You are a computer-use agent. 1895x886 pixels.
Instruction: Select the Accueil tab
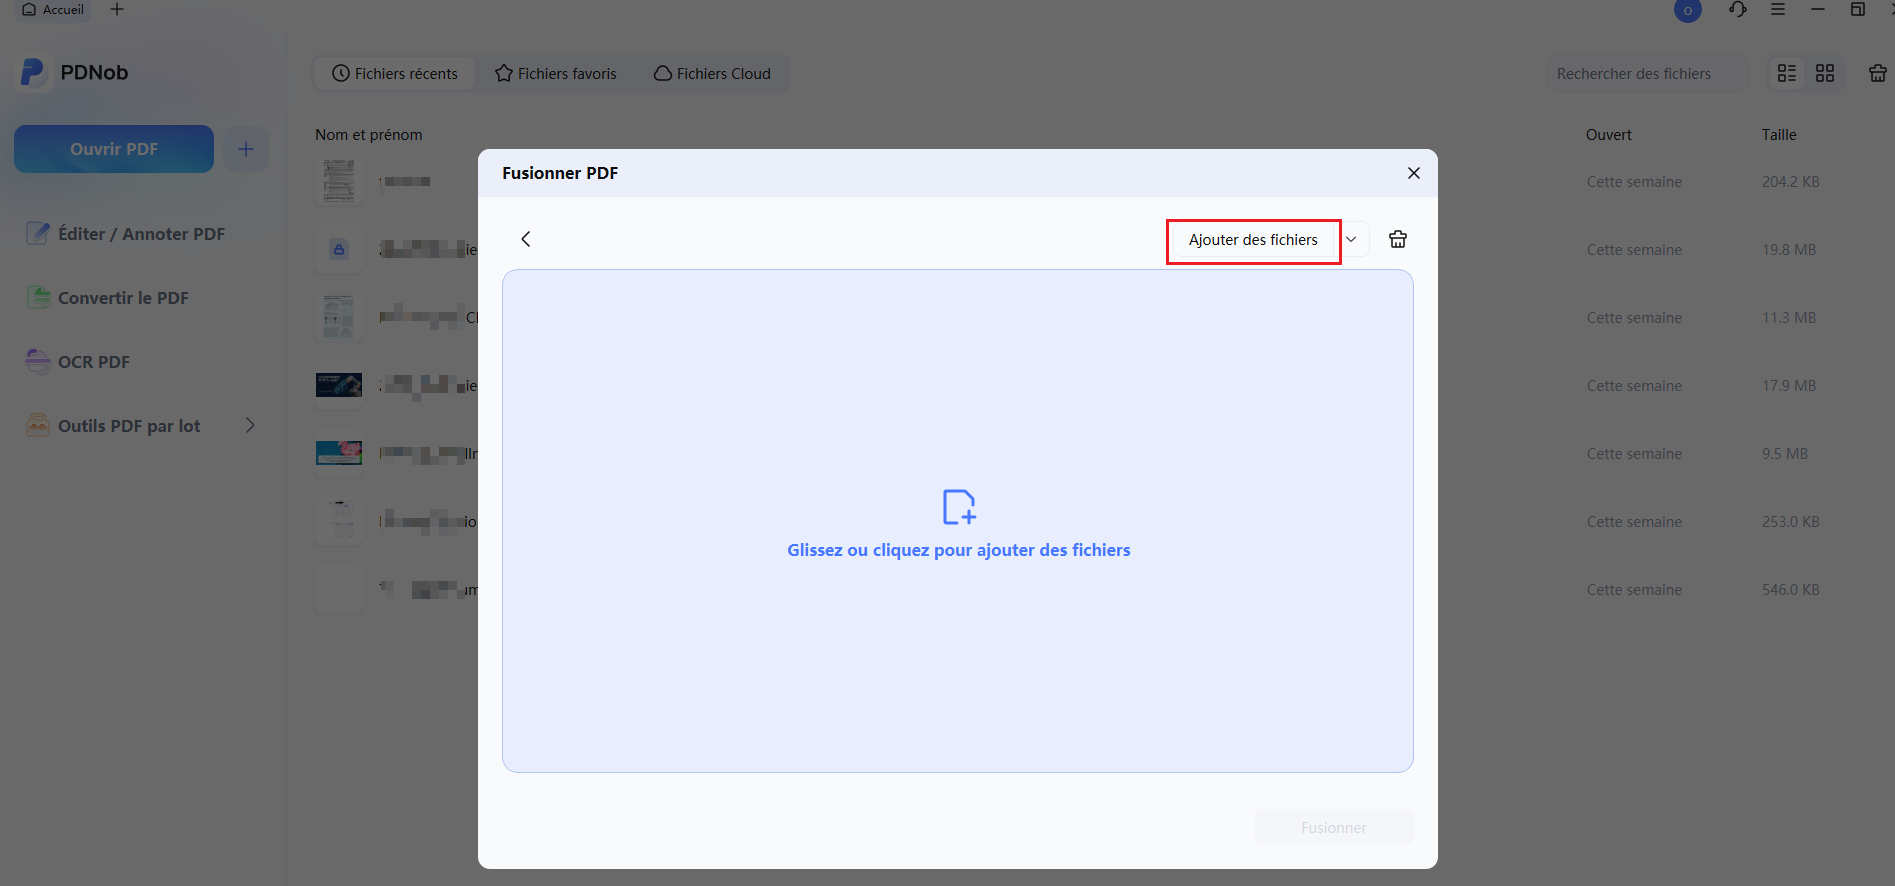[54, 10]
